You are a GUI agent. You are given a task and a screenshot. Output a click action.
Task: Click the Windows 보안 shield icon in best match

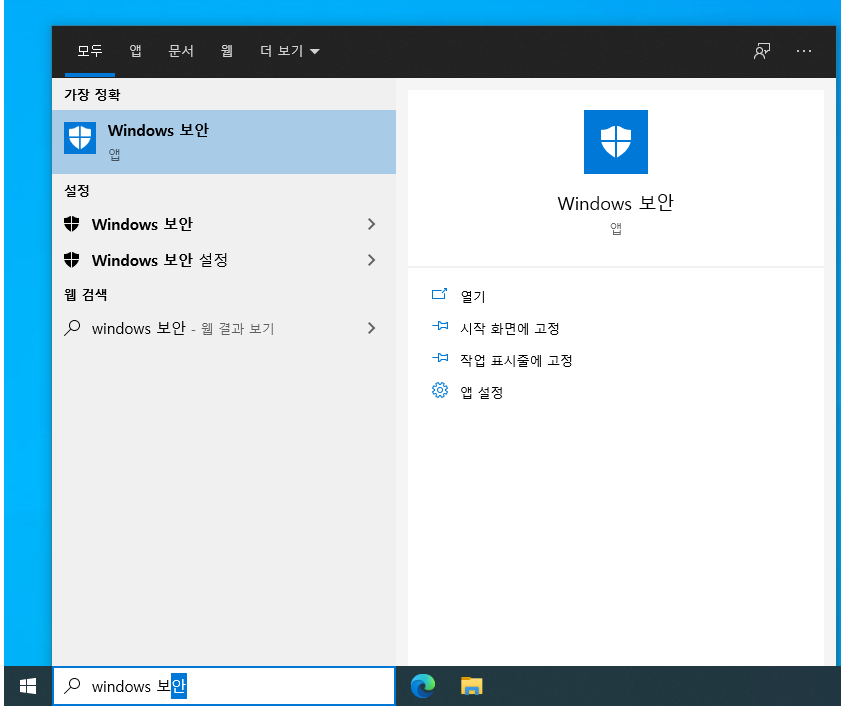click(80, 138)
